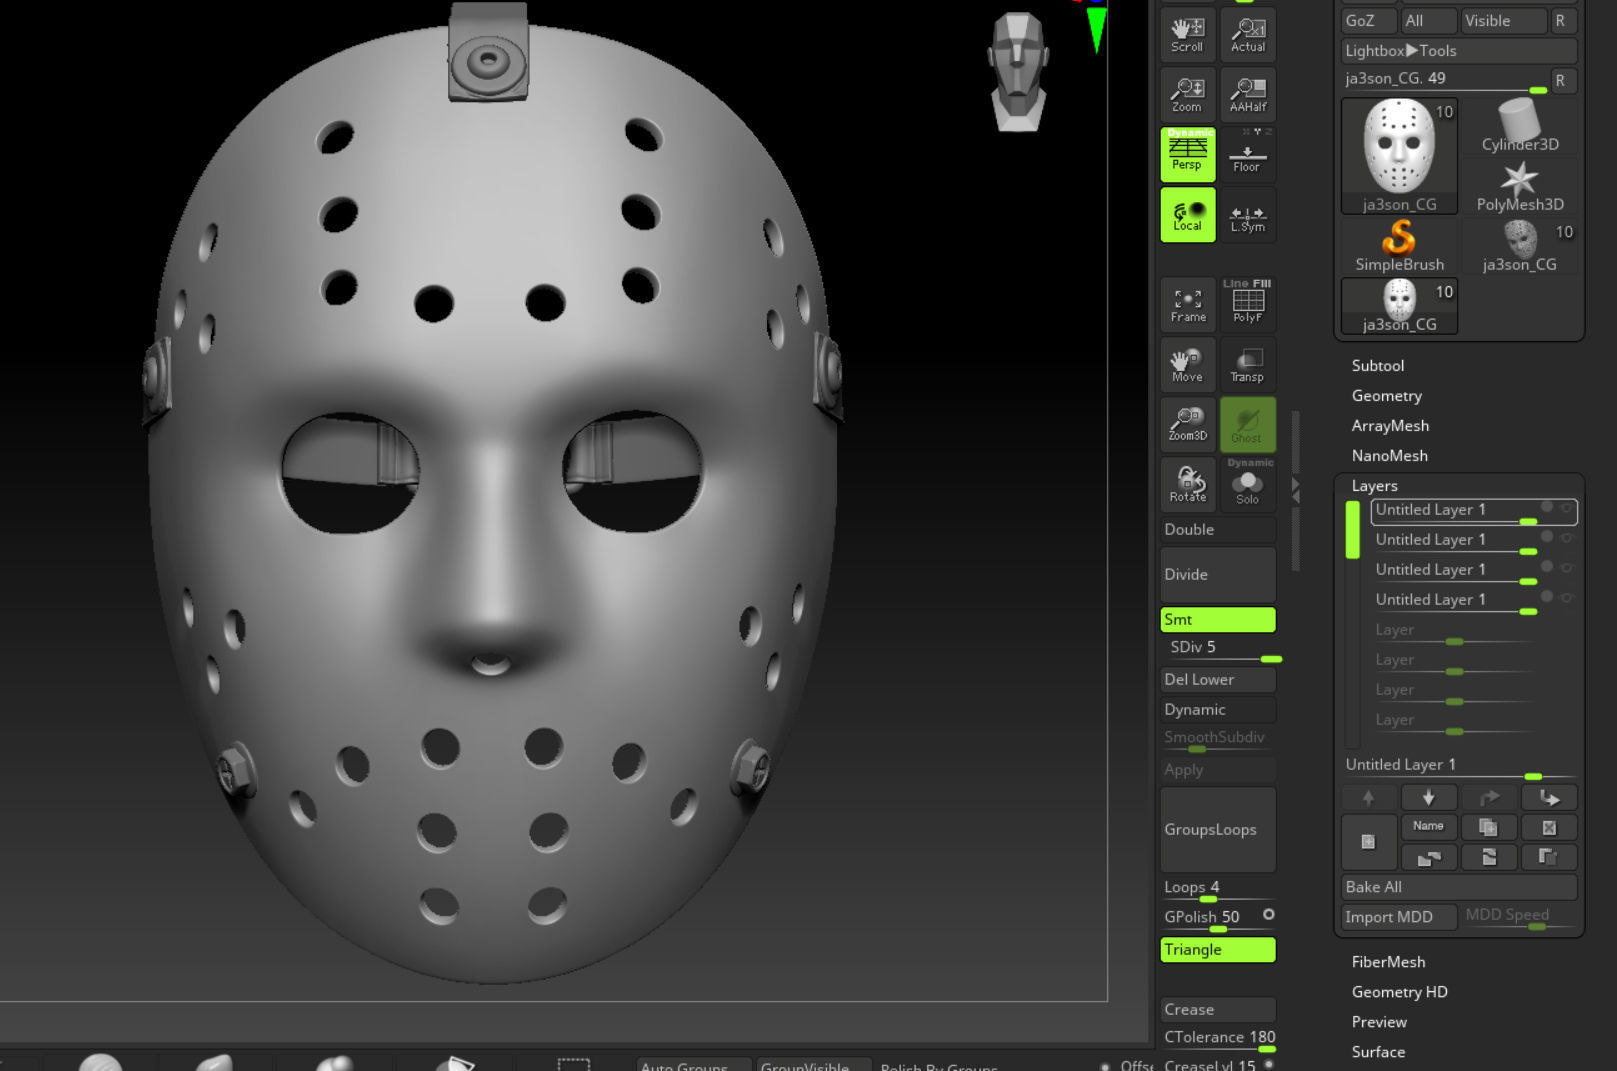1617x1071 pixels.
Task: Click the AAHalf antialiased half-size icon
Action: pos(1247,94)
